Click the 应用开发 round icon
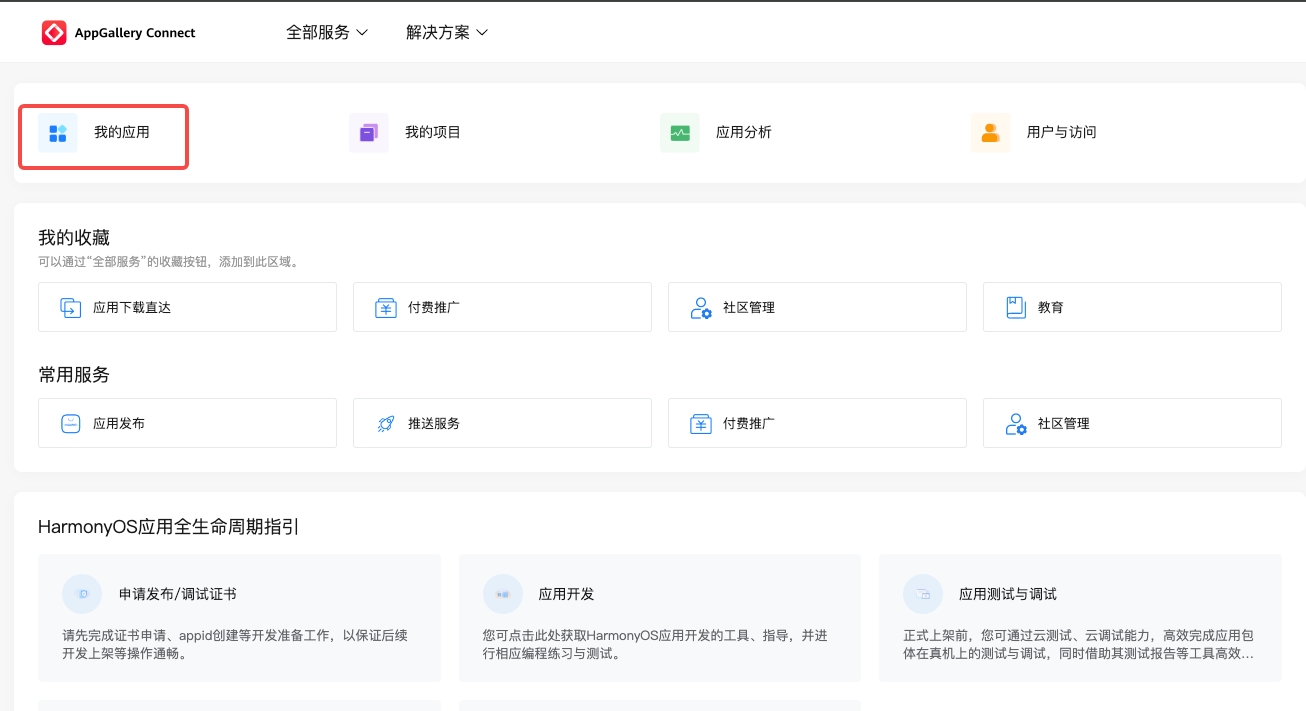 pos(503,594)
